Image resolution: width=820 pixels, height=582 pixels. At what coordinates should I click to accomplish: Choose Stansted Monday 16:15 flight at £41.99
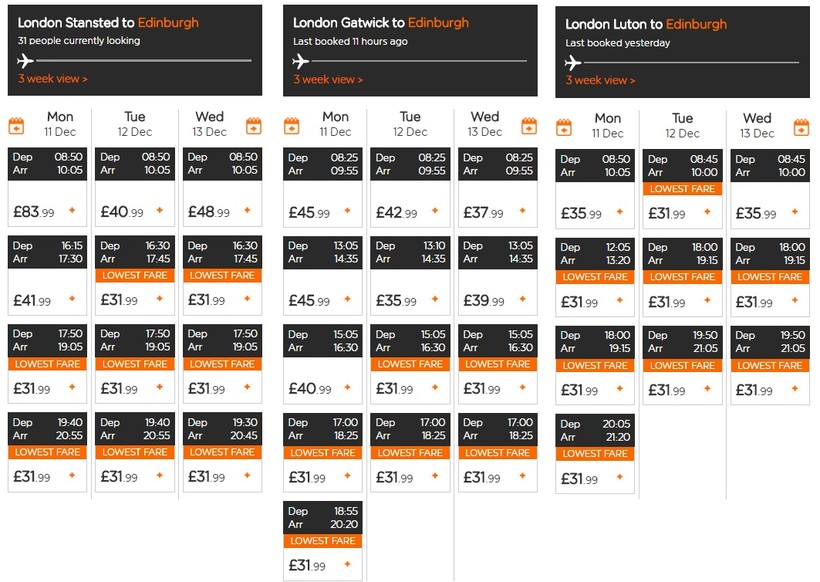(x=47, y=275)
